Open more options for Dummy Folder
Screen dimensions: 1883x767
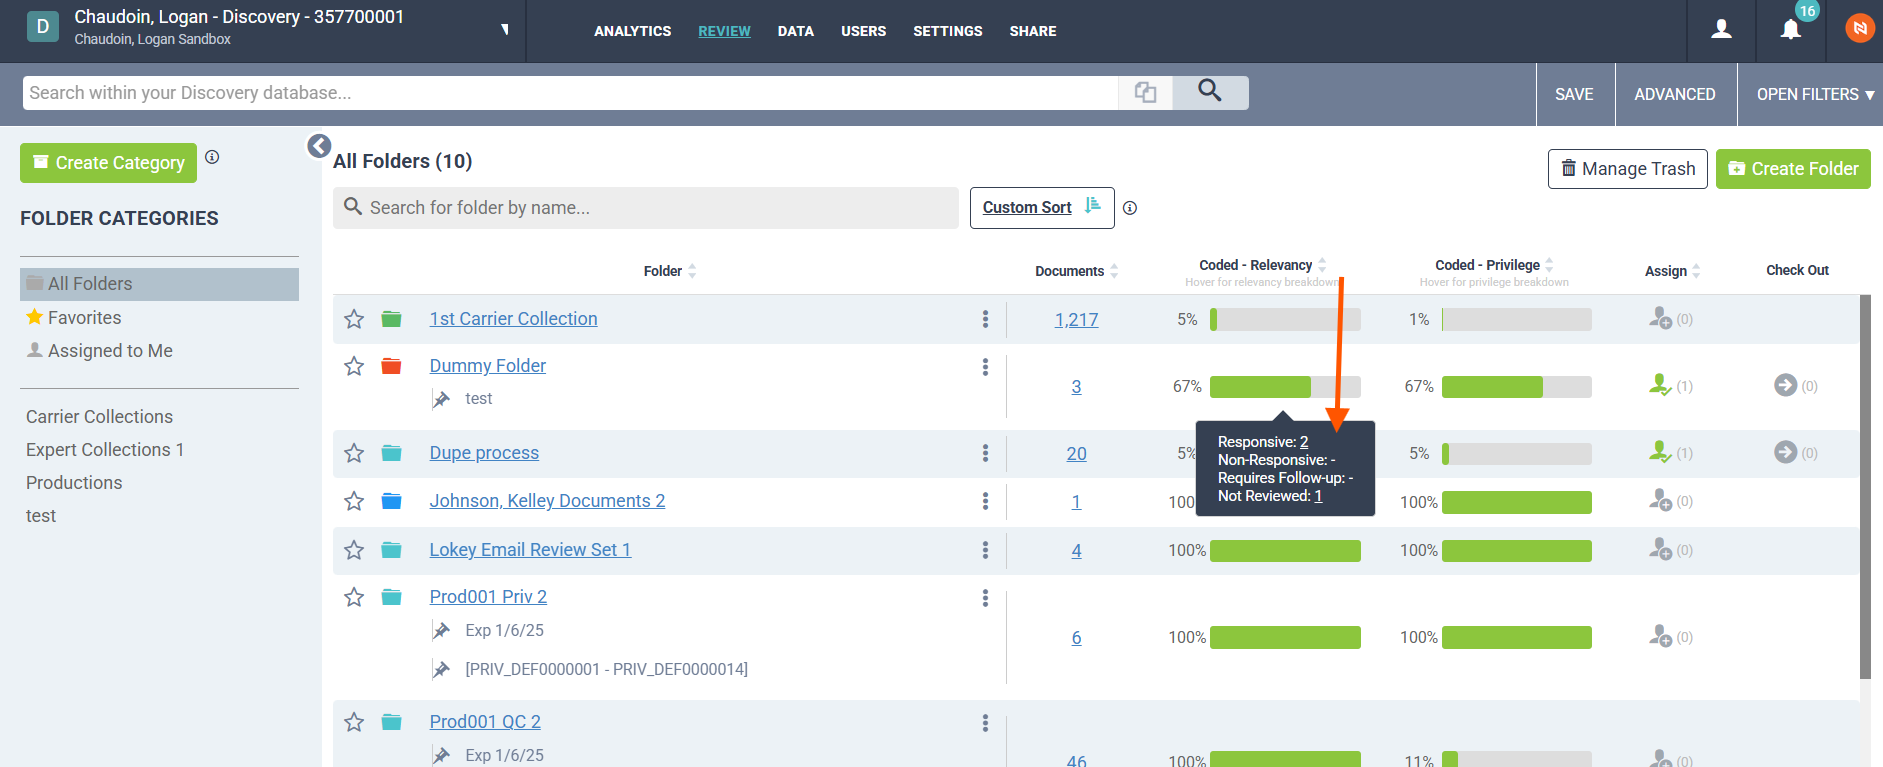pyautogui.click(x=985, y=367)
